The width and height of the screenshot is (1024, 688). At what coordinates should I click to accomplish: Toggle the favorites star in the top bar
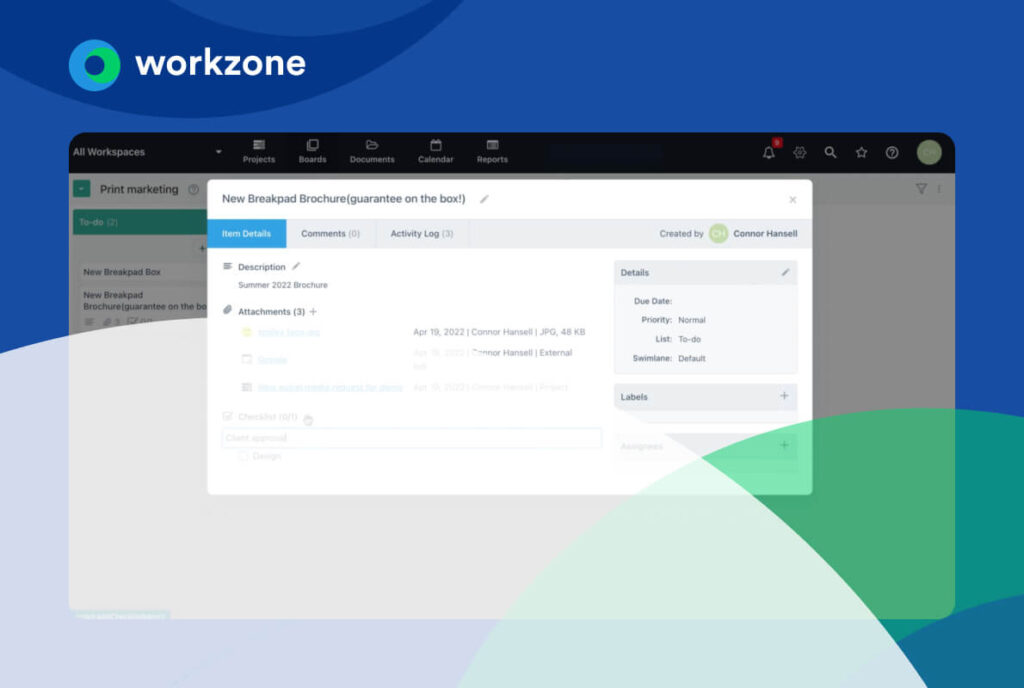point(861,151)
